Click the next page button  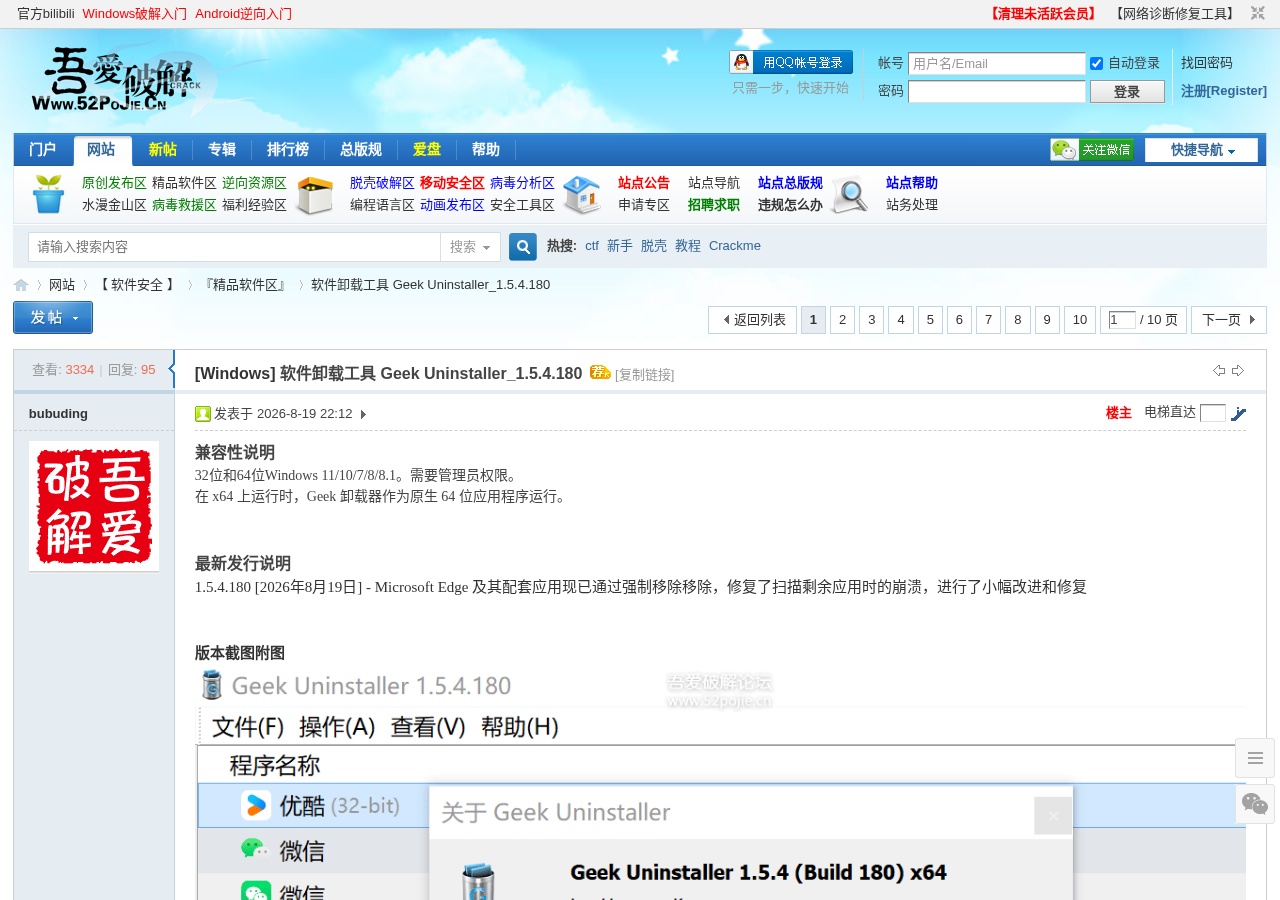[x=1228, y=320]
